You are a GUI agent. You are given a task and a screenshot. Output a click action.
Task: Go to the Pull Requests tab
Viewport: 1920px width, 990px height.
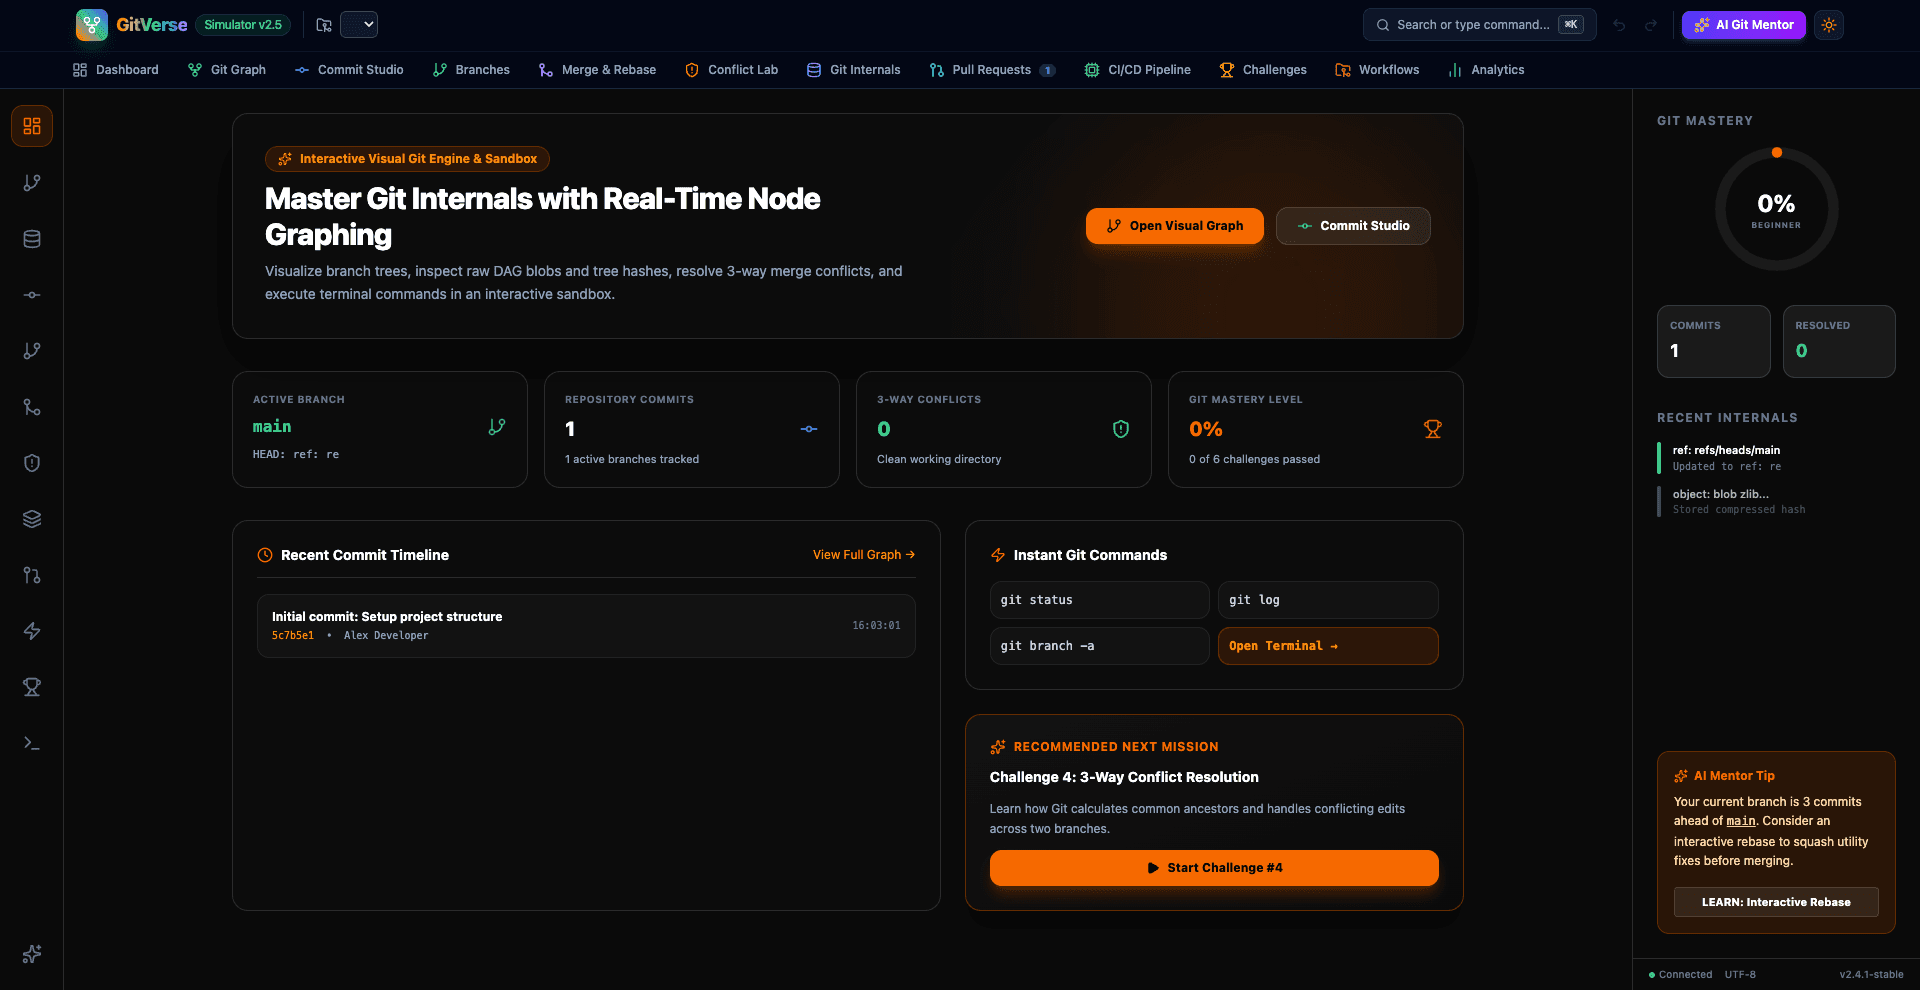click(x=992, y=70)
